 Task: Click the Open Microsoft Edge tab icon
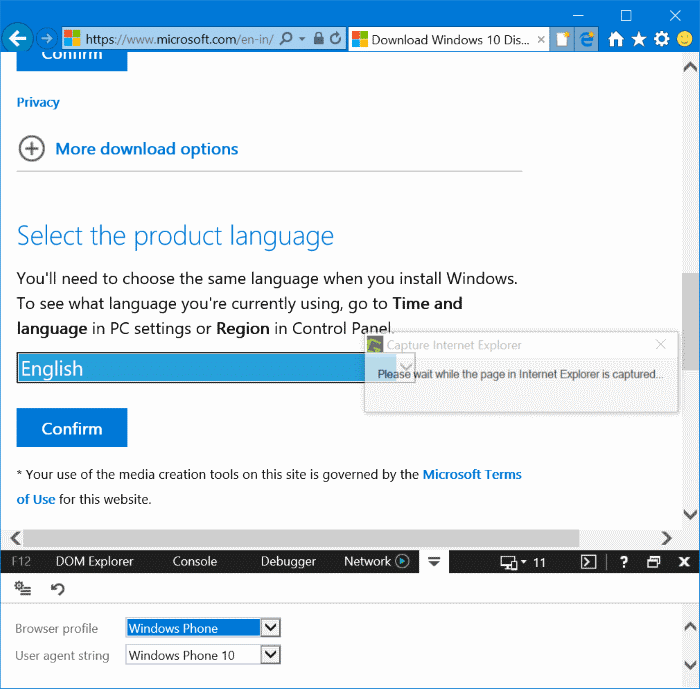pyautogui.click(x=586, y=39)
